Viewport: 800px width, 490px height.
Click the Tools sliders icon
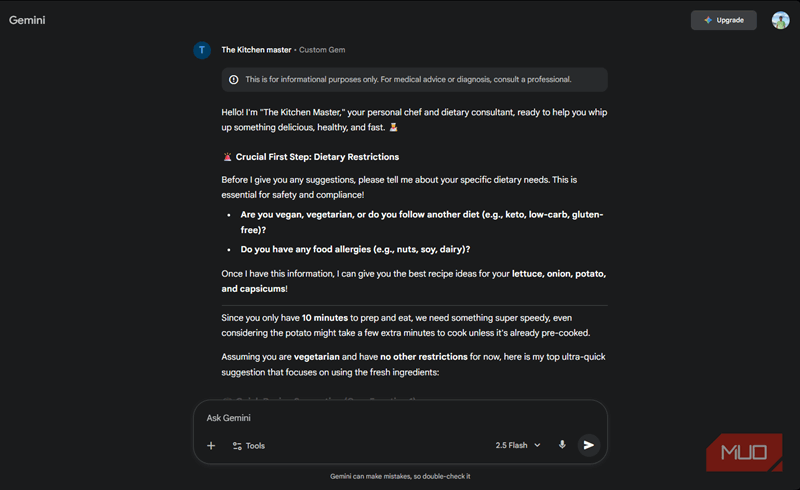coord(237,446)
